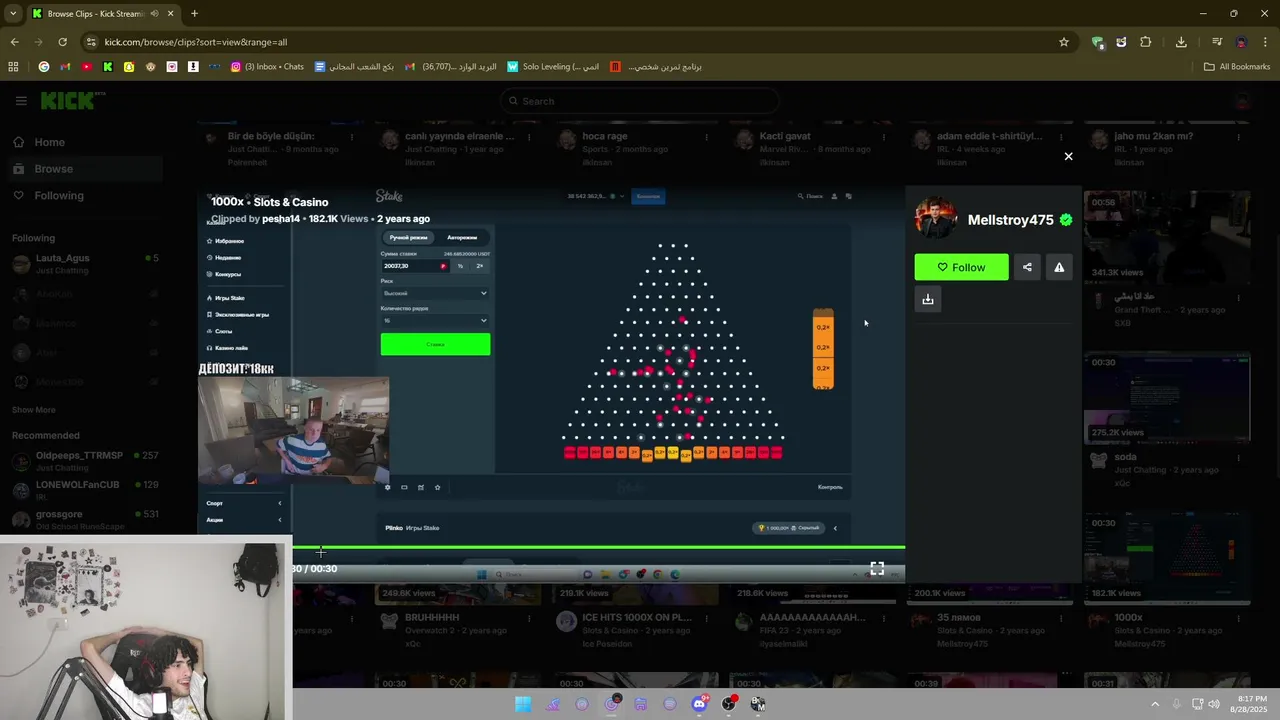Open Chrome three-dot menu

click(1266, 42)
